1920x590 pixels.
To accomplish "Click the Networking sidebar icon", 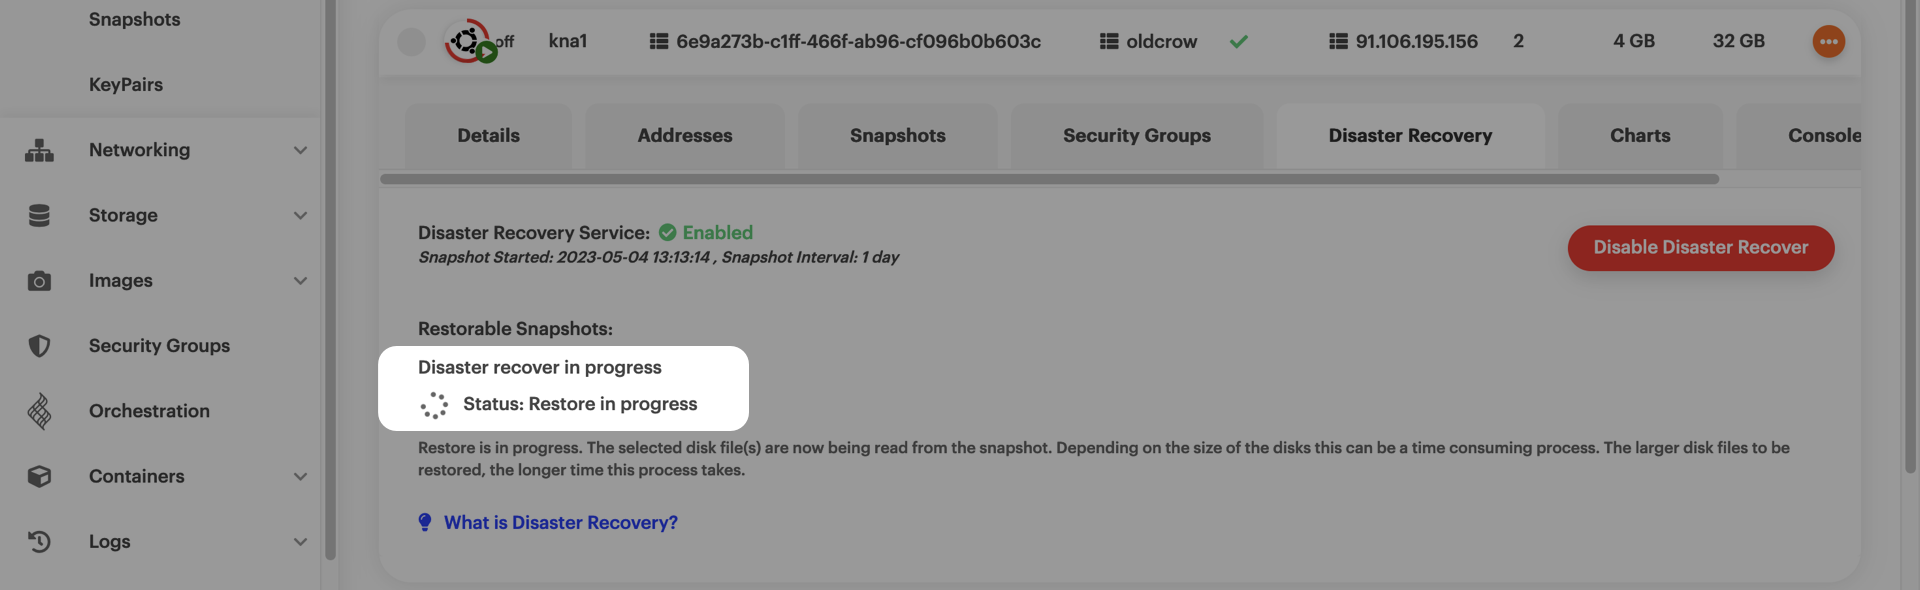I will coord(39,150).
